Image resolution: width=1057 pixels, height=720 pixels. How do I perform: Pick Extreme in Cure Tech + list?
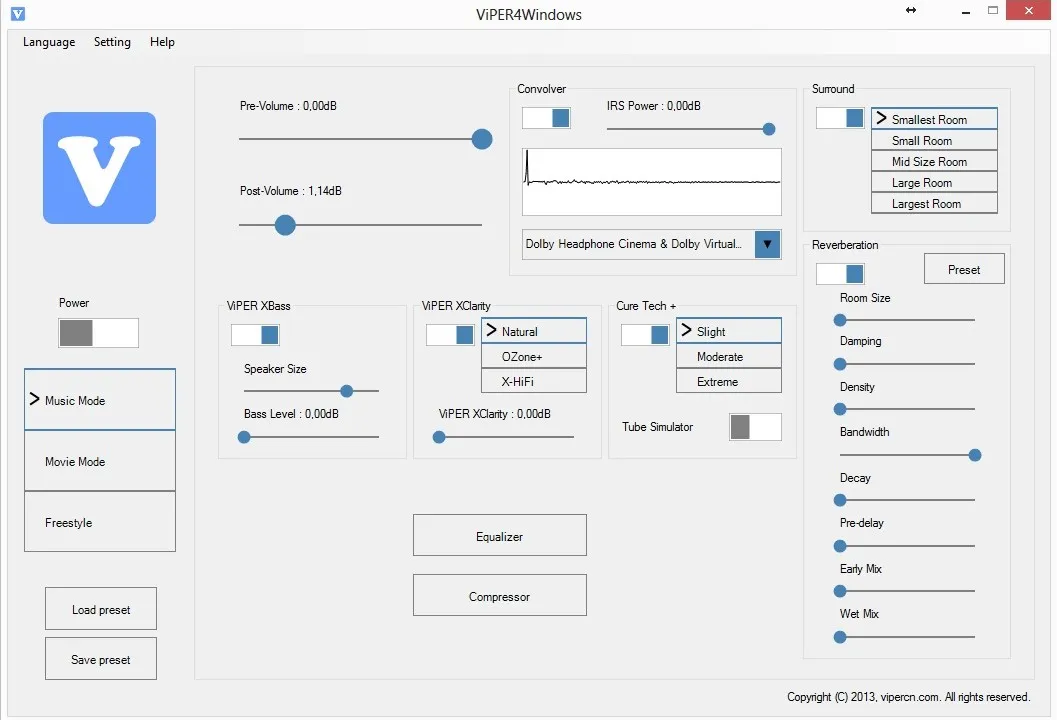point(728,382)
